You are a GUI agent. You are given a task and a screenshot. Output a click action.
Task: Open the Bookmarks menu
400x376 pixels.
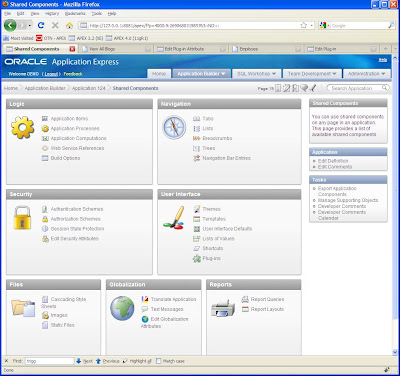click(x=75, y=13)
